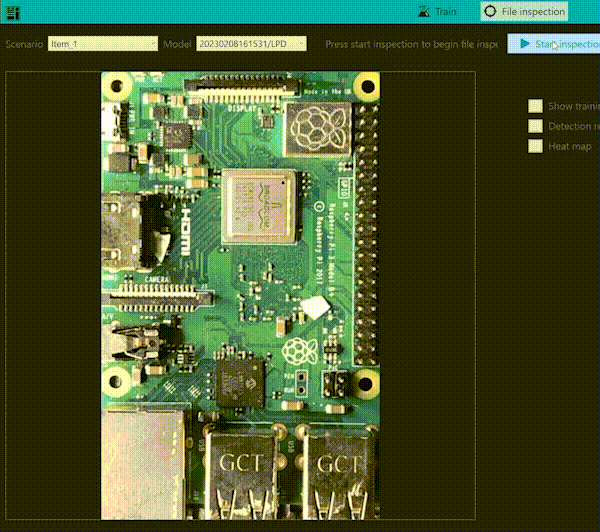The height and width of the screenshot is (532, 600).
Task: Open the Scenario dropdown showing Item_1
Action: click(x=103, y=44)
